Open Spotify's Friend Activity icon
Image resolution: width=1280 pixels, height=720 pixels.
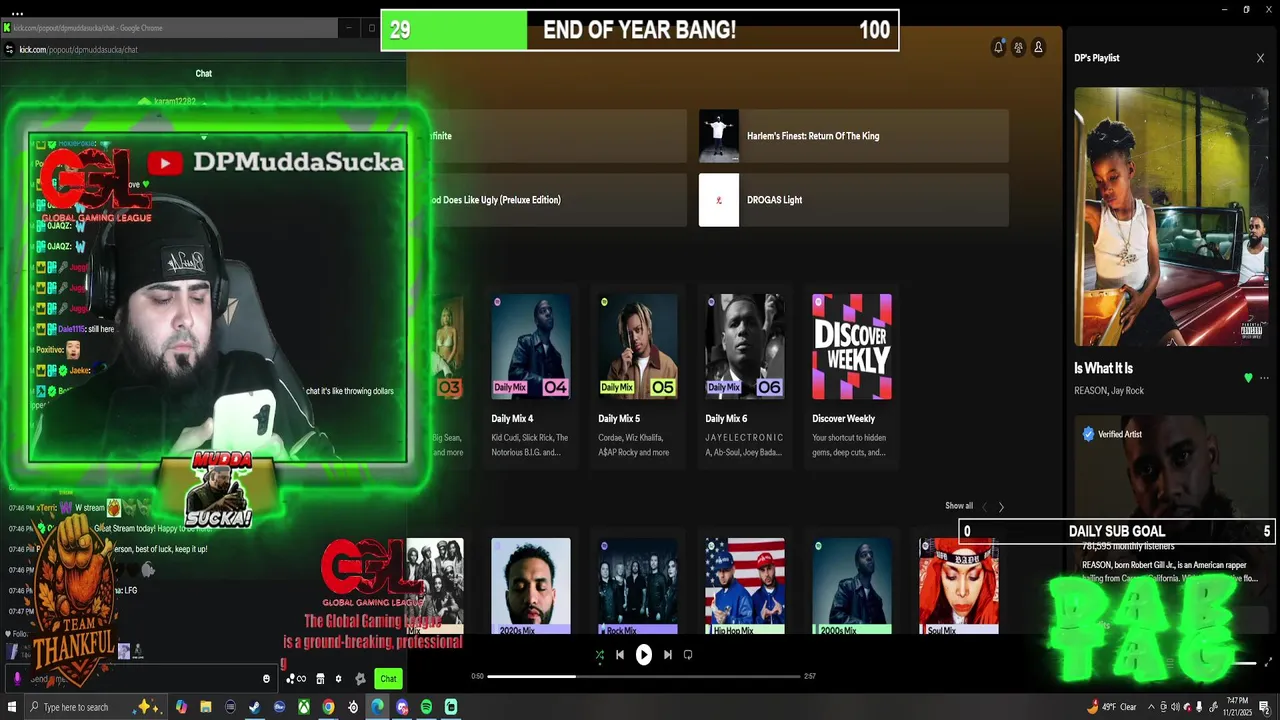[x=1018, y=47]
